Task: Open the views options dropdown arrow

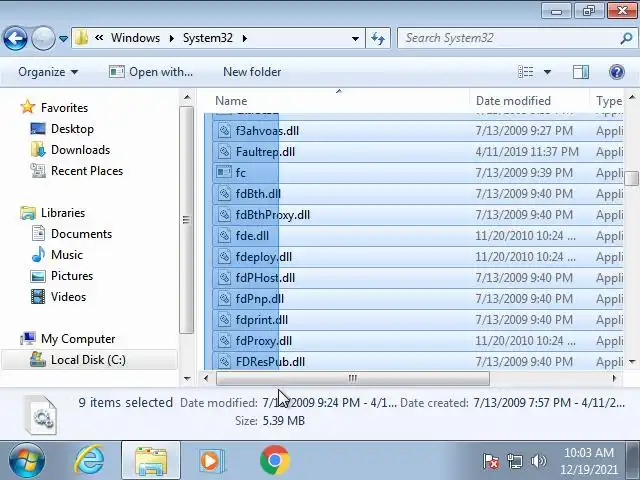Action: point(547,72)
